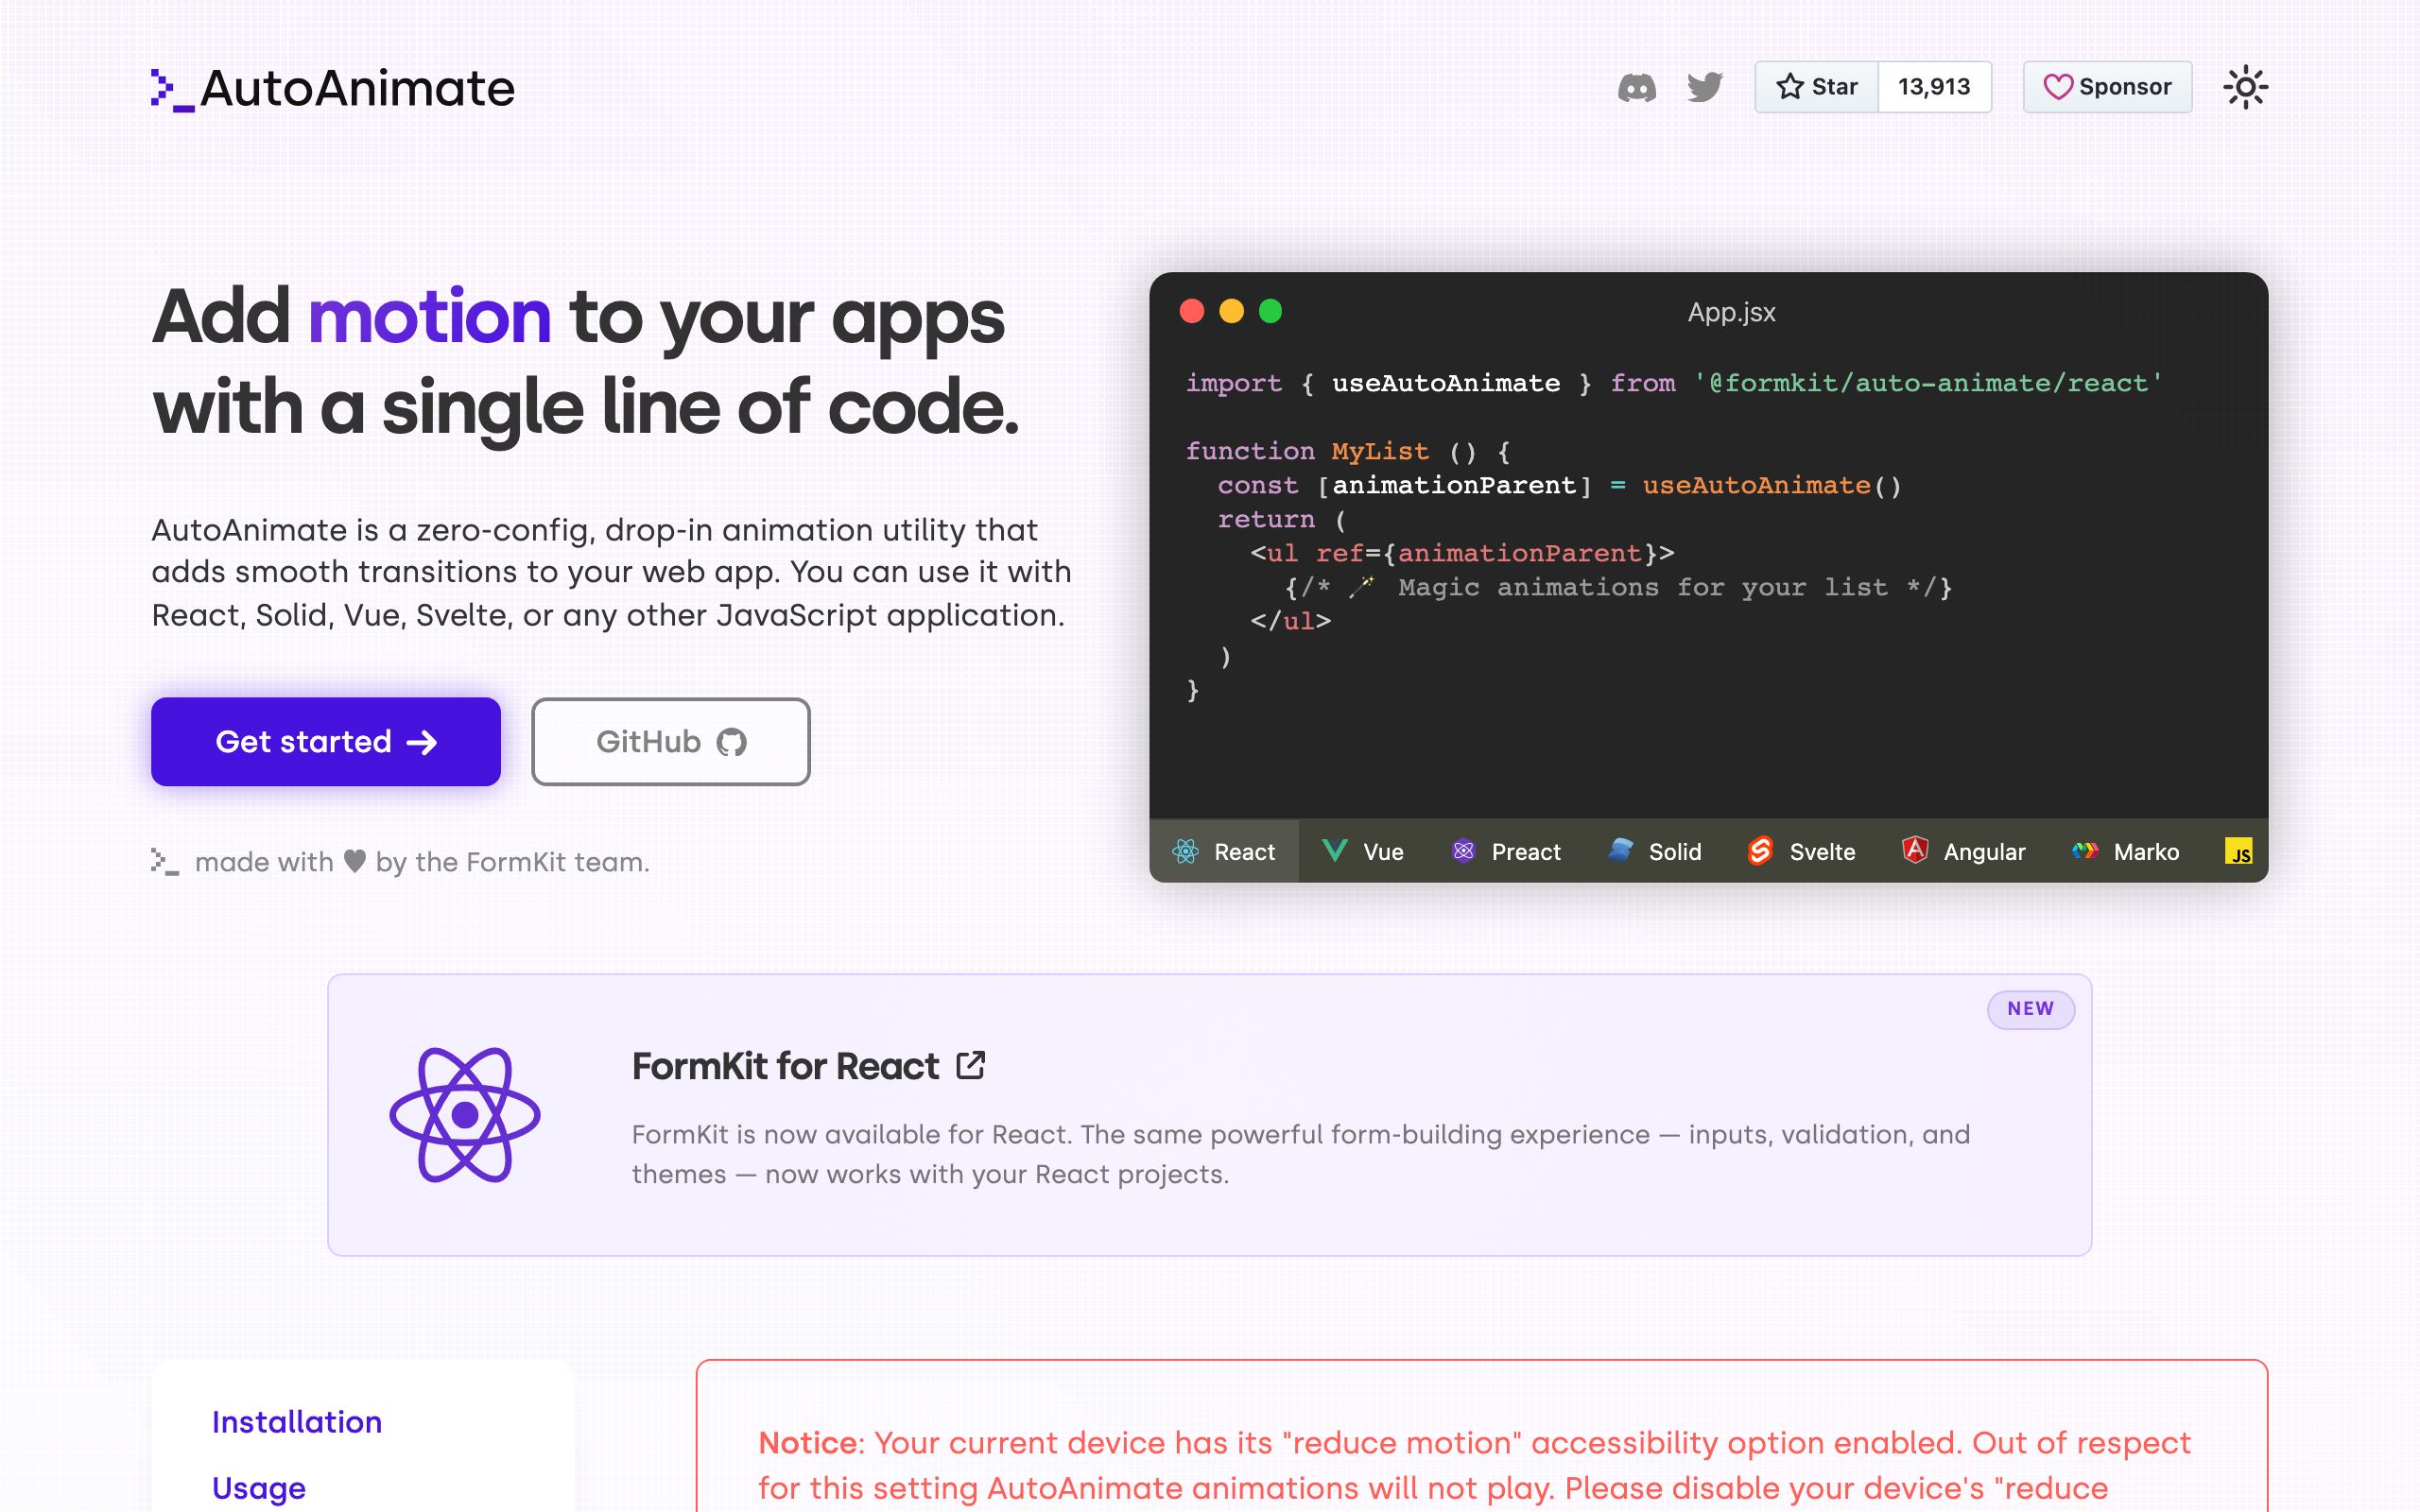Viewport: 2420px width, 1512px height.
Task: Click the red dot in code window
Action: tap(1192, 311)
